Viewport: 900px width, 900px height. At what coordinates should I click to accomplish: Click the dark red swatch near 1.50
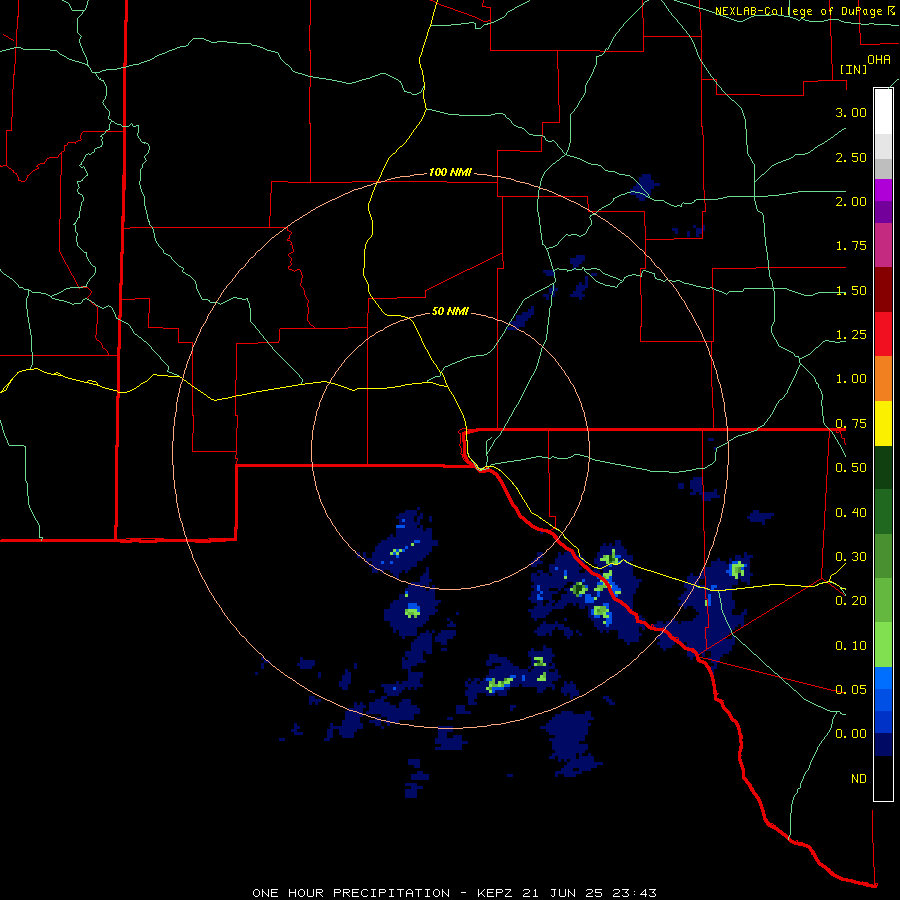pos(883,290)
